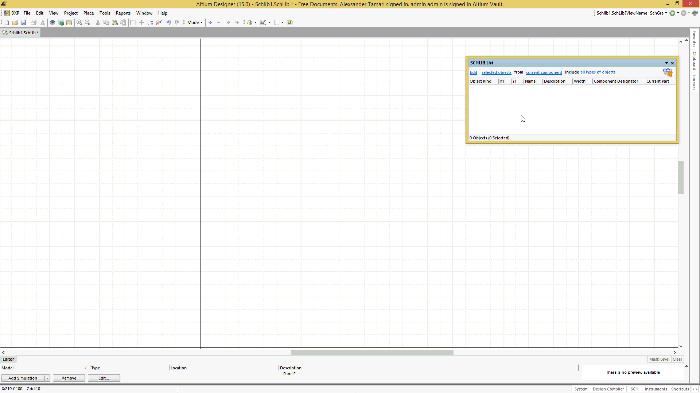
Task: Click the Home page icon at top right
Action: (x=695, y=13)
